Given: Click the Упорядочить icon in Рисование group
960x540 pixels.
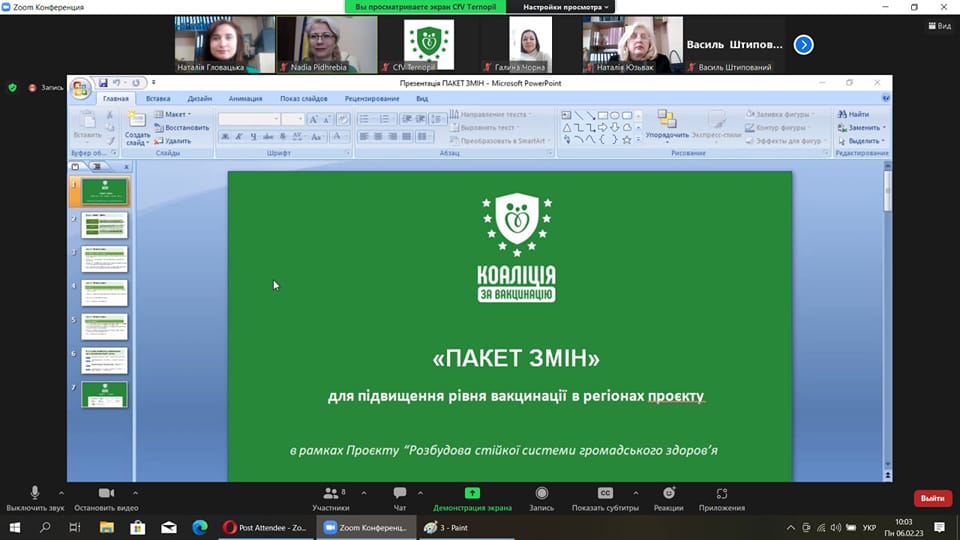Looking at the screenshot, I should [x=667, y=119].
